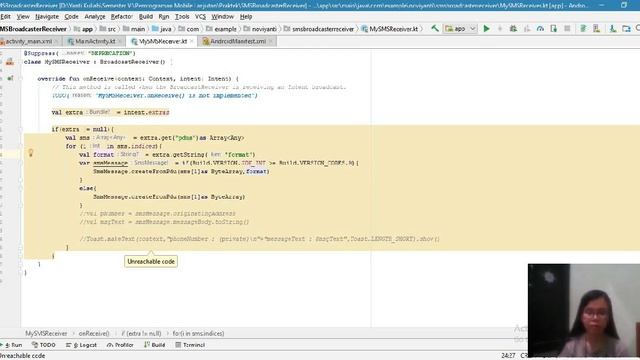Click the Sync Project with Gradle icon
This screenshot has width=640, height=360.
[583, 29]
